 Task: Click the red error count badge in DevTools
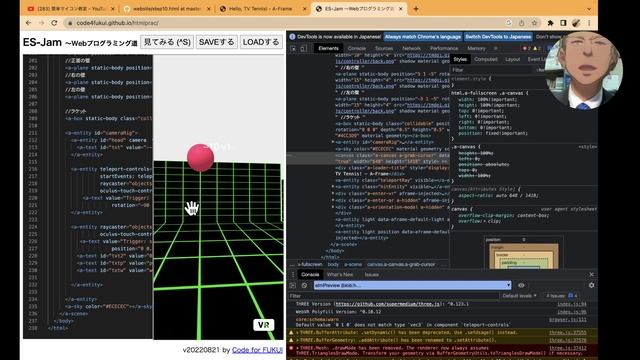pos(527,48)
